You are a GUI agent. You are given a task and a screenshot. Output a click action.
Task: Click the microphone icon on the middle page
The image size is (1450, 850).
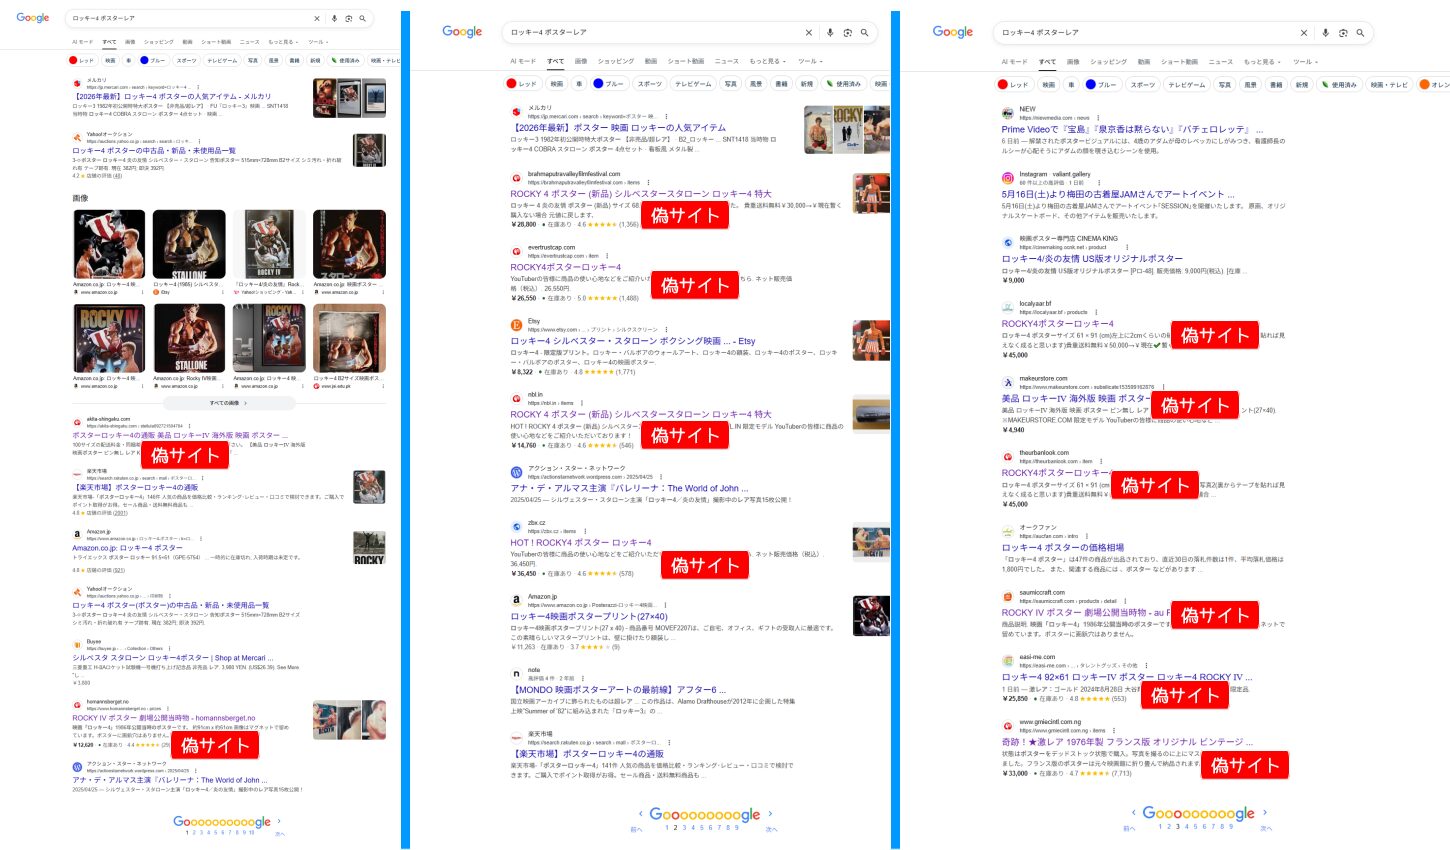coord(830,32)
